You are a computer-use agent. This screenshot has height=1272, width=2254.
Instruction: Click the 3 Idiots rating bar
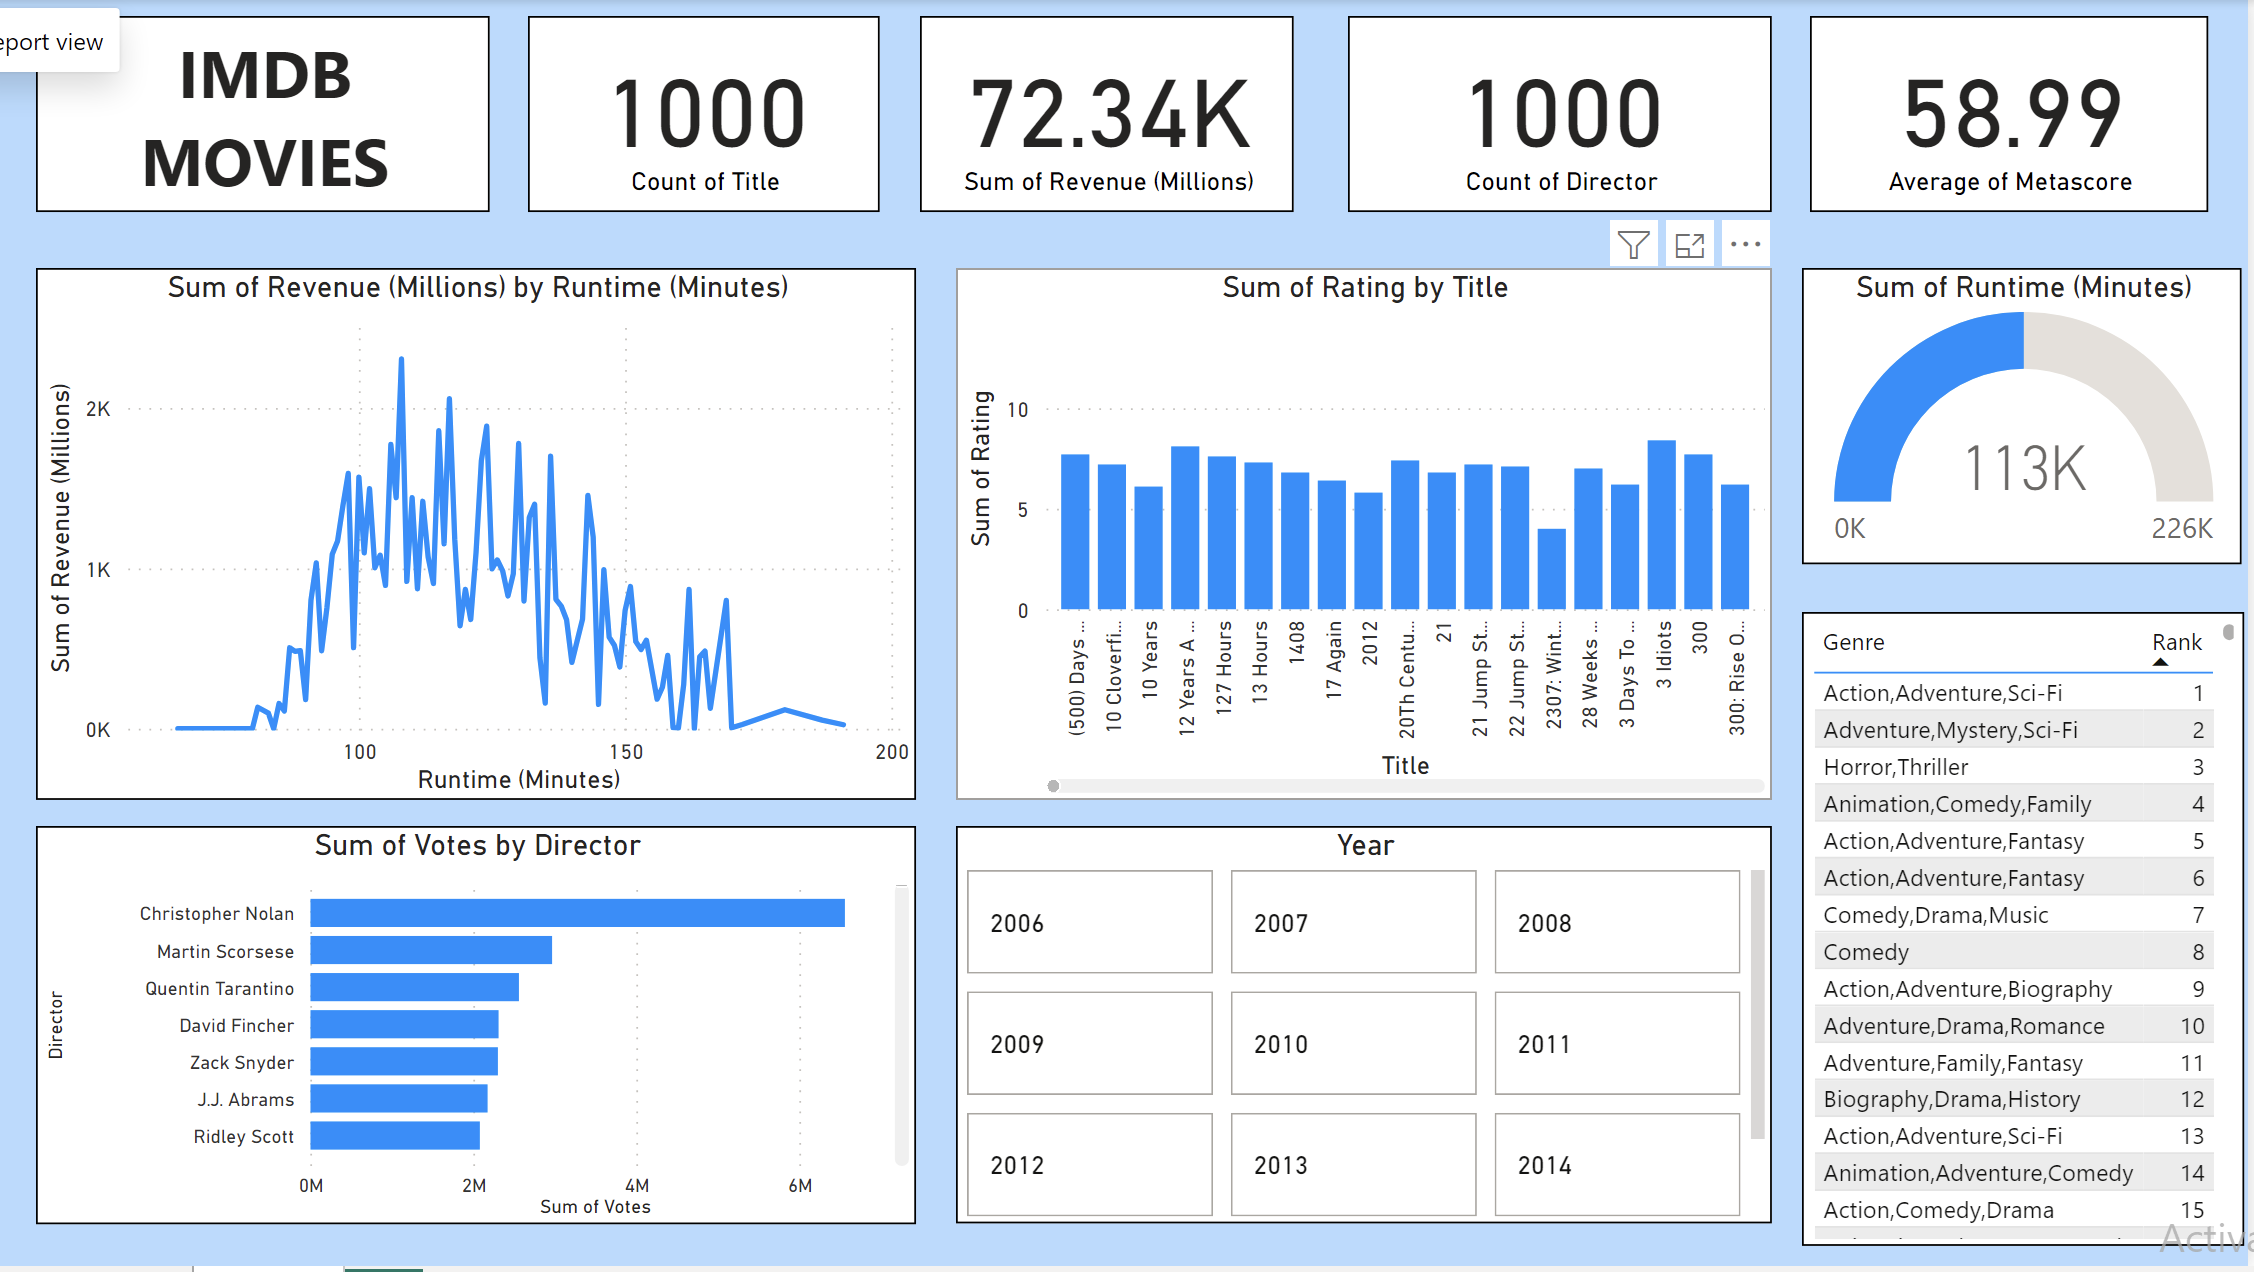[x=1662, y=525]
